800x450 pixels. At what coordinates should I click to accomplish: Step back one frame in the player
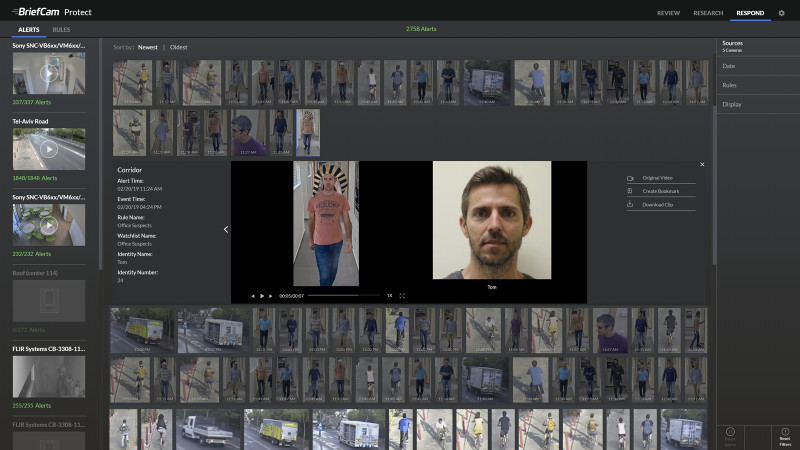coord(252,296)
